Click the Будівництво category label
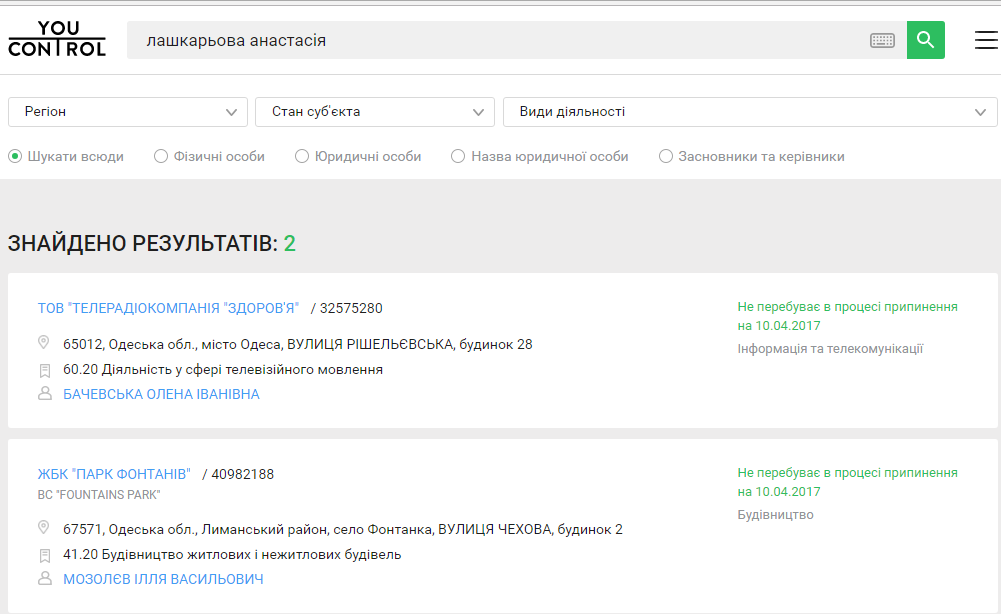 775,515
